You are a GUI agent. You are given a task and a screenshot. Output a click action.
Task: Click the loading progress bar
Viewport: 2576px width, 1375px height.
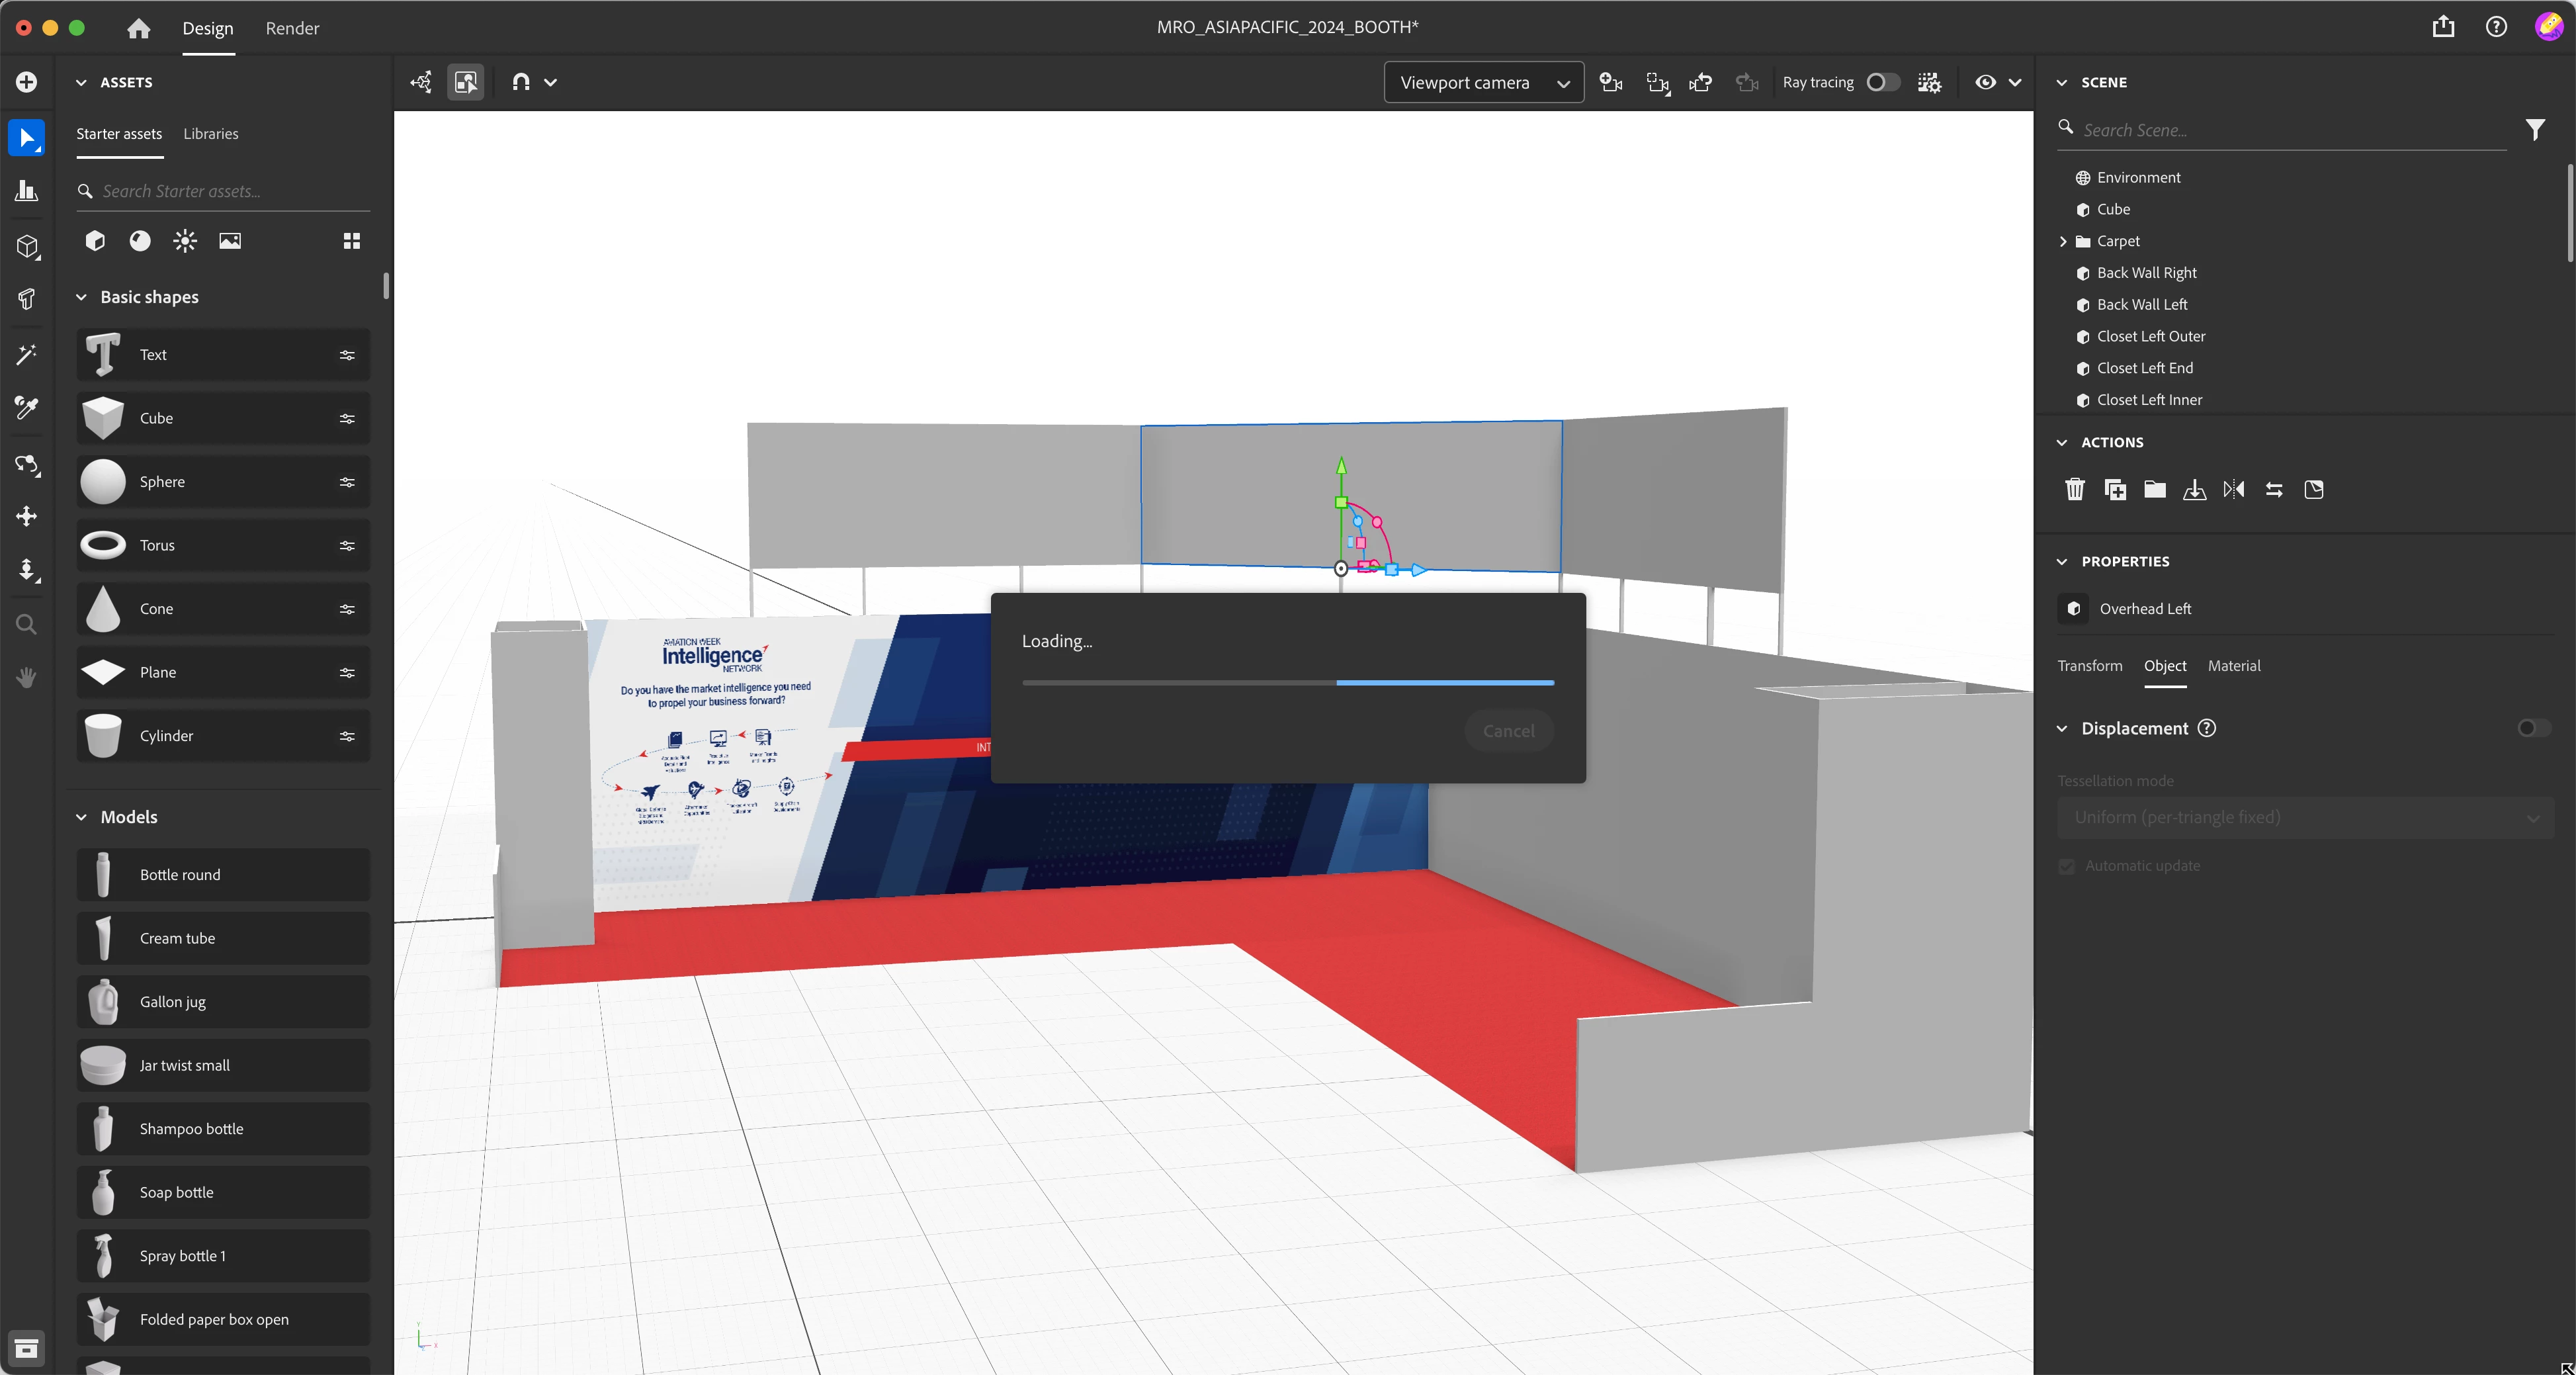(1287, 683)
